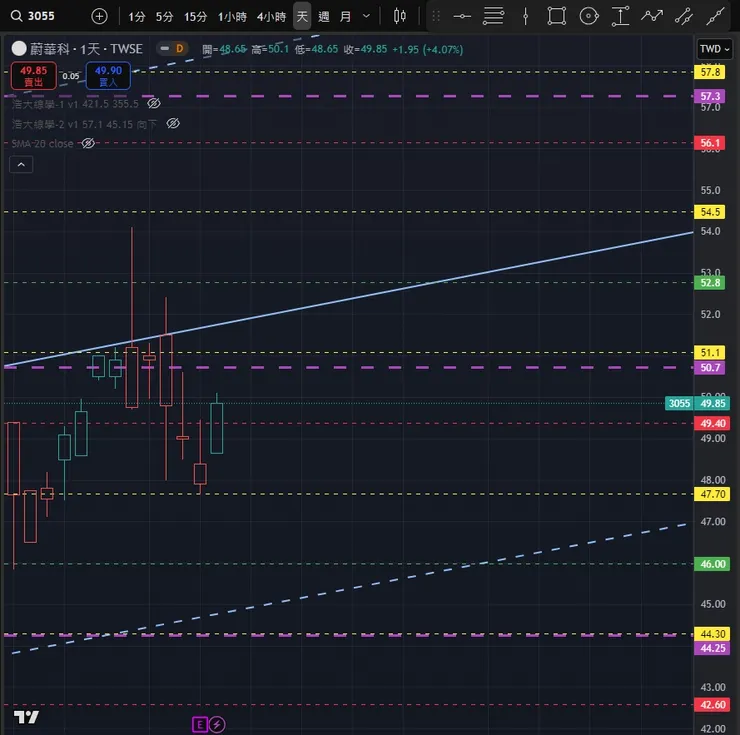Viewport: 740px width, 735px height.
Task: Click the 50.7 purple price label
Action: (x=710, y=368)
